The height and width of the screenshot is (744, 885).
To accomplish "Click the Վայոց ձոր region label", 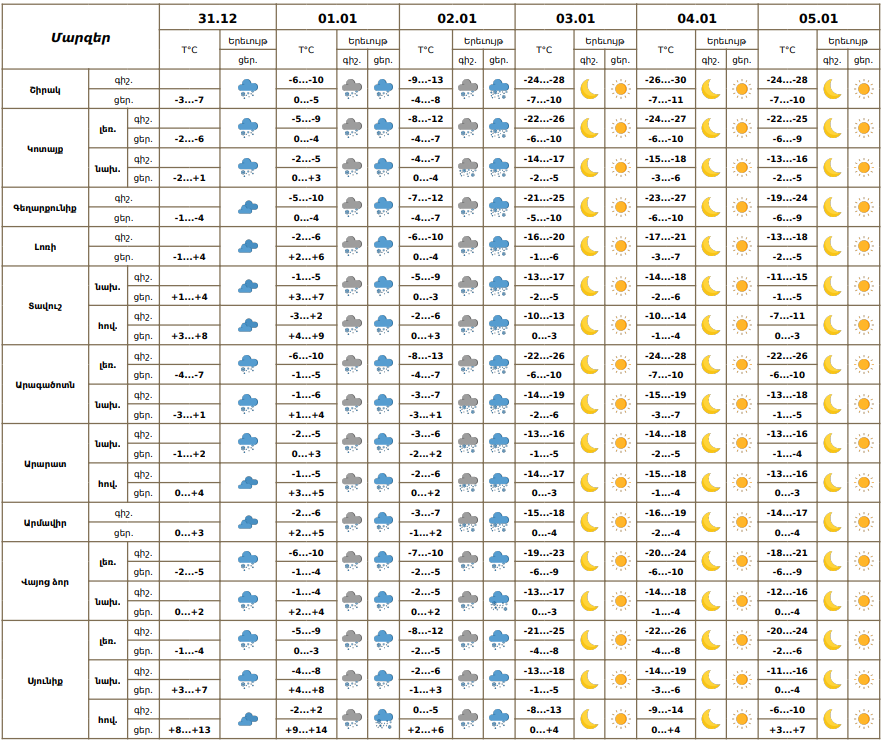I will pos(45,581).
